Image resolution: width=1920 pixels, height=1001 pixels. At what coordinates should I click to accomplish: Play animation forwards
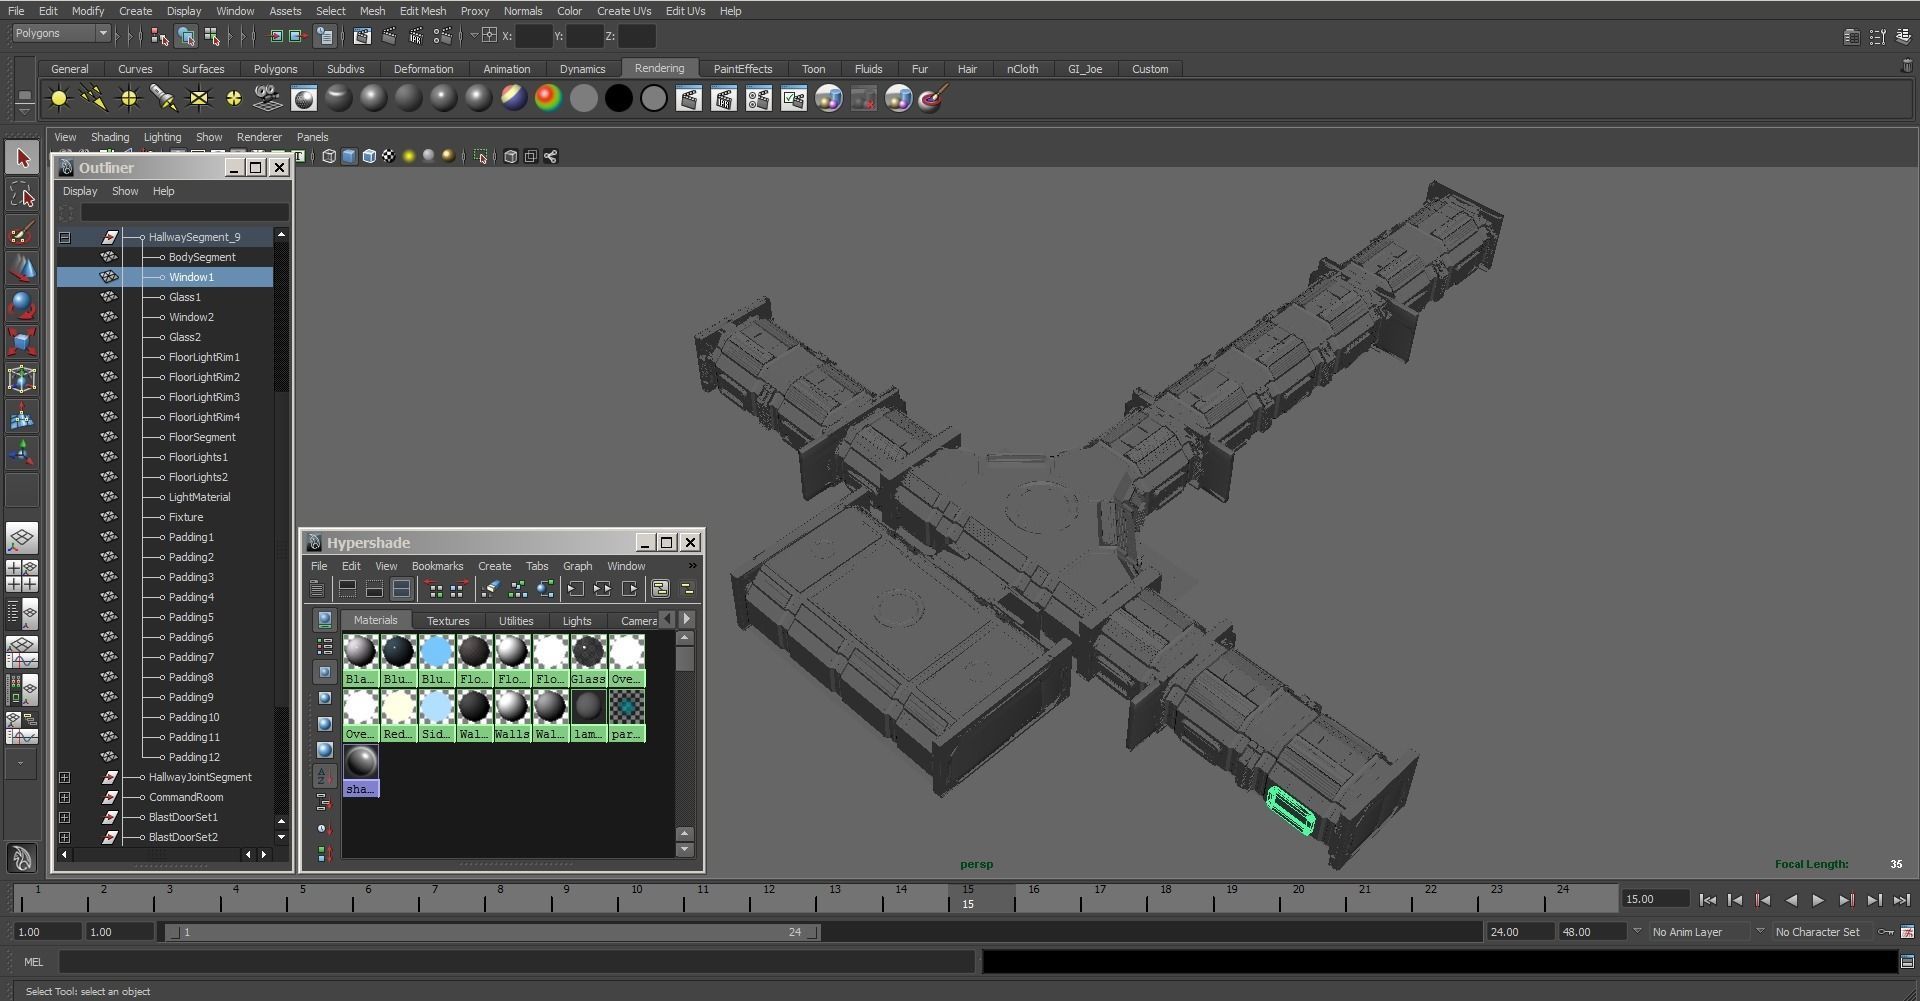coord(1818,900)
